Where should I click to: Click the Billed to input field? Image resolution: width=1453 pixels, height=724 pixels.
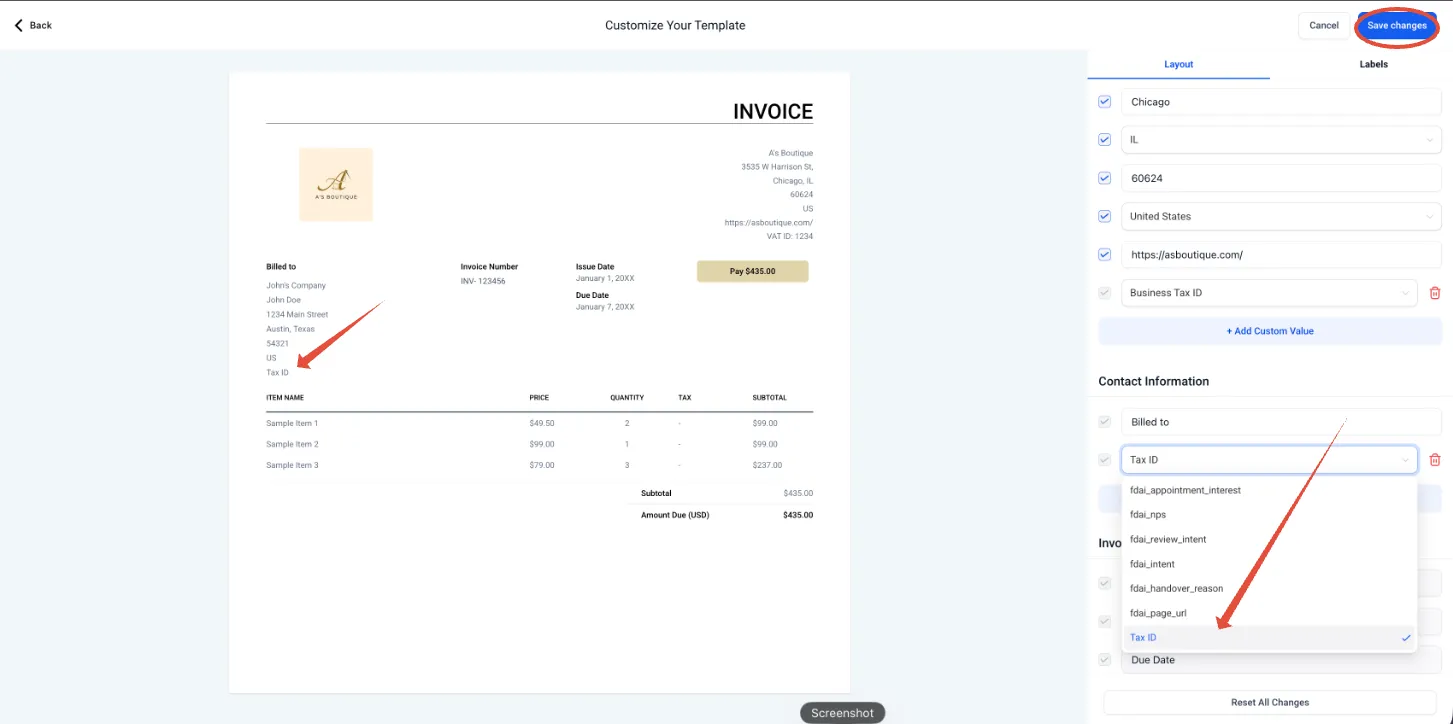(x=1281, y=422)
